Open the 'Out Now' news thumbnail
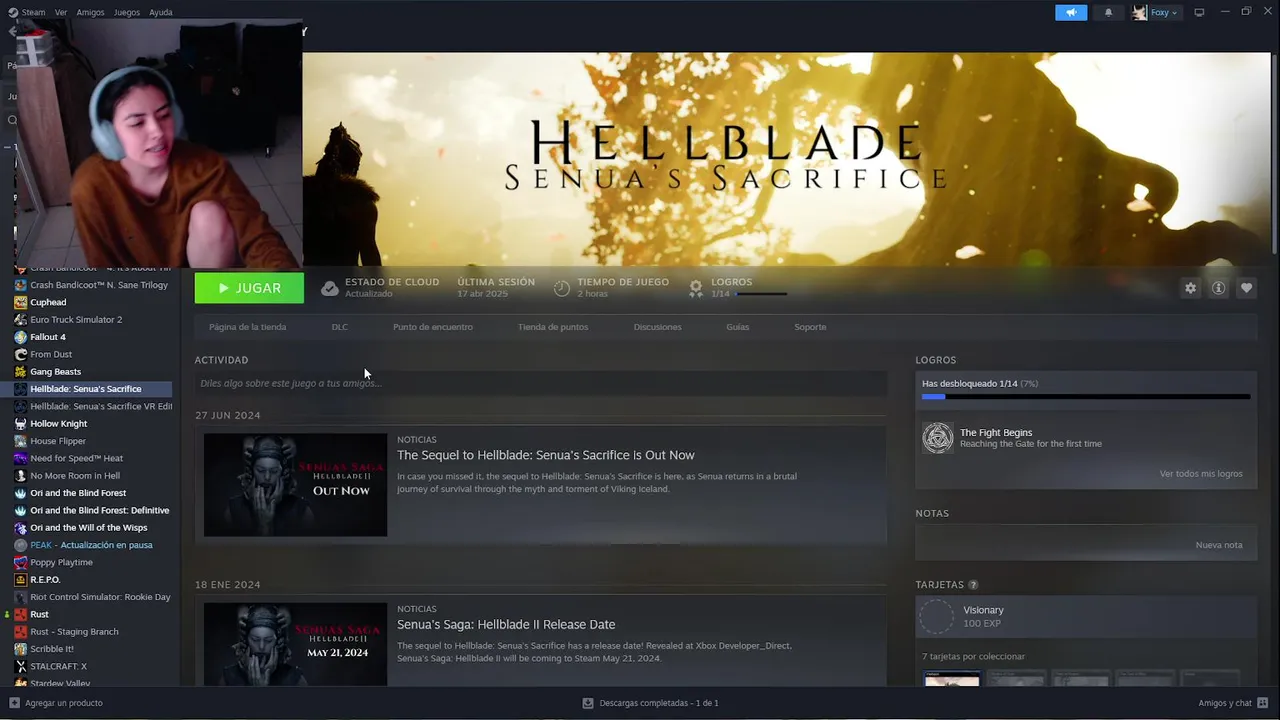The width and height of the screenshot is (1280, 720). (295, 485)
